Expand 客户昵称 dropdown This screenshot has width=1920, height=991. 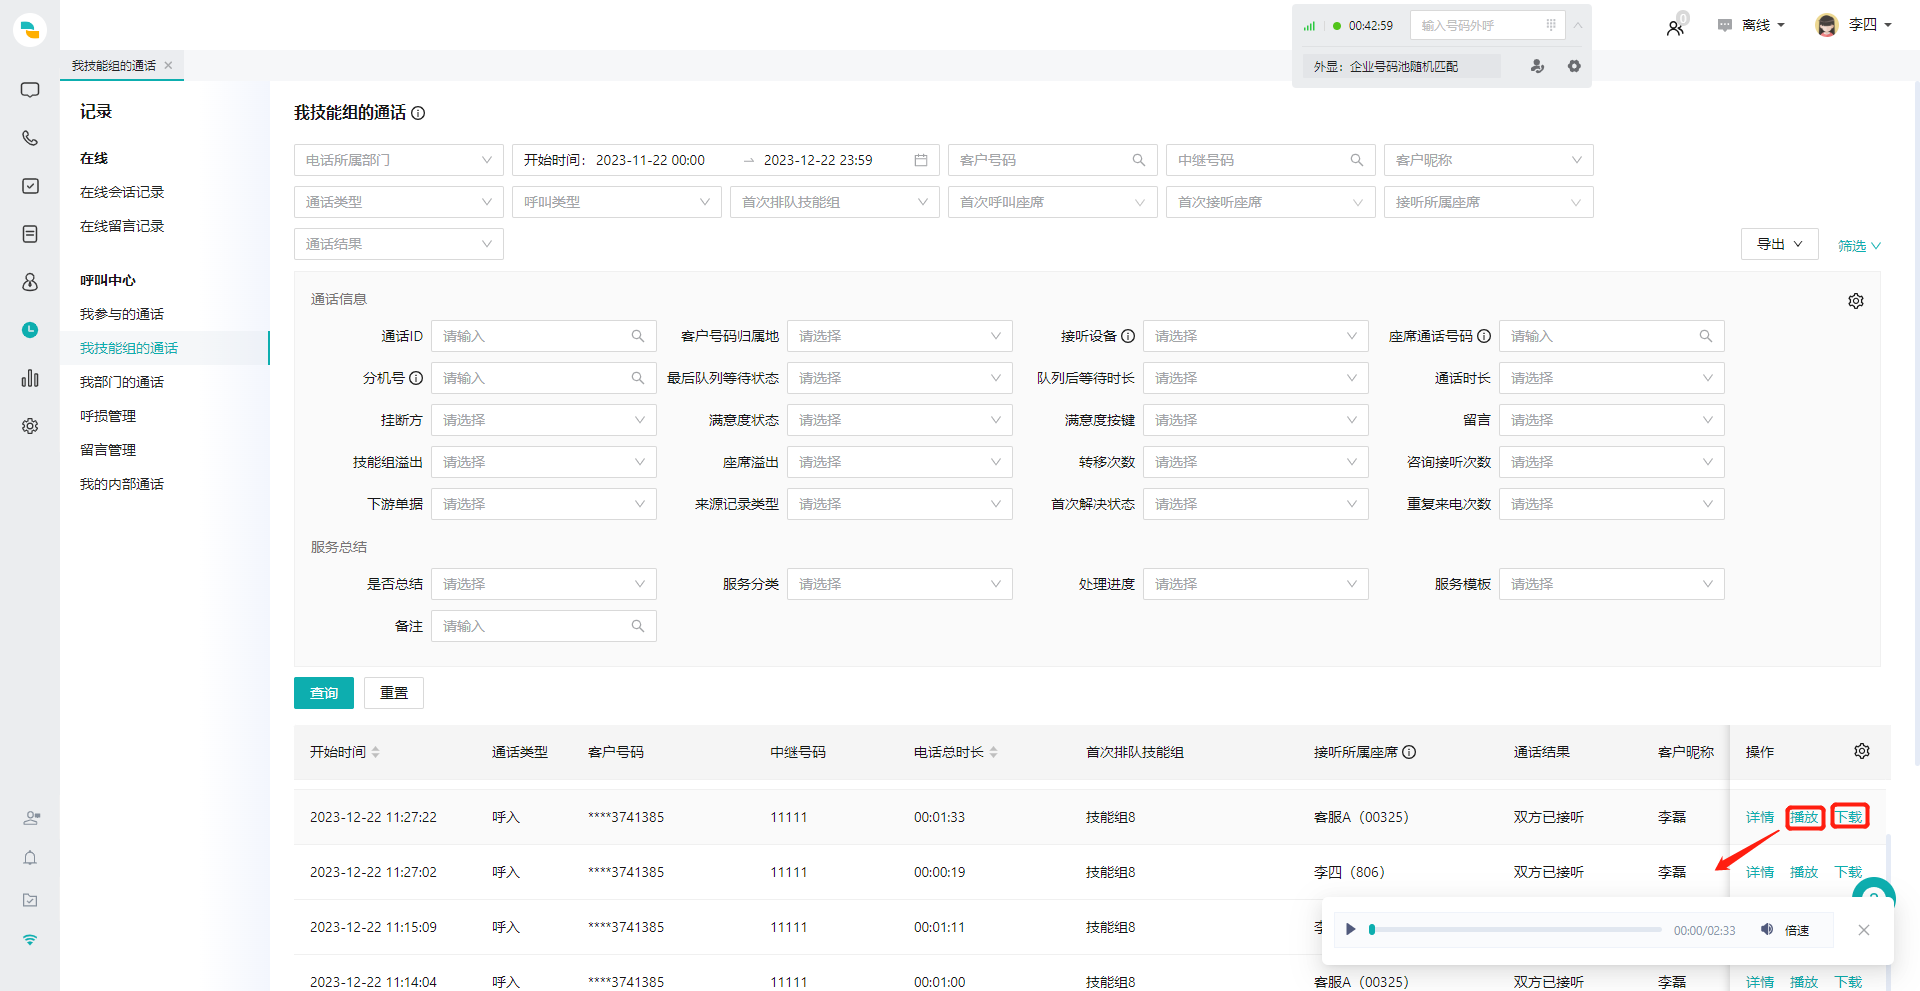1489,160
